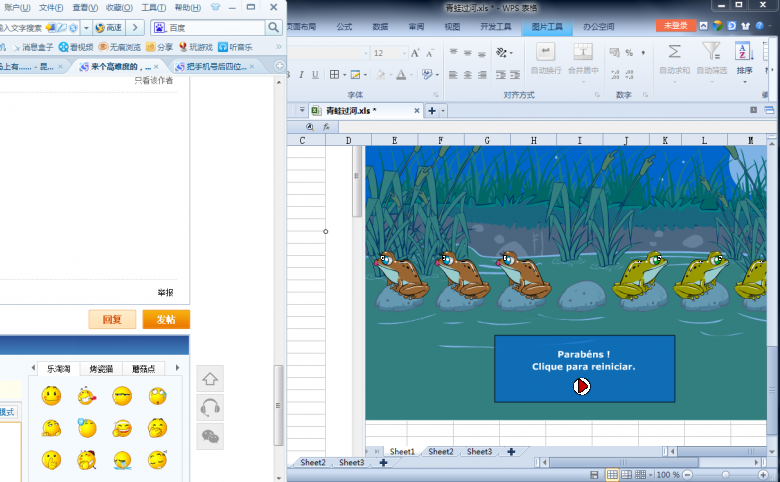Click the headphone icon in browser sidebar
780x482 pixels.
pyautogui.click(x=210, y=408)
